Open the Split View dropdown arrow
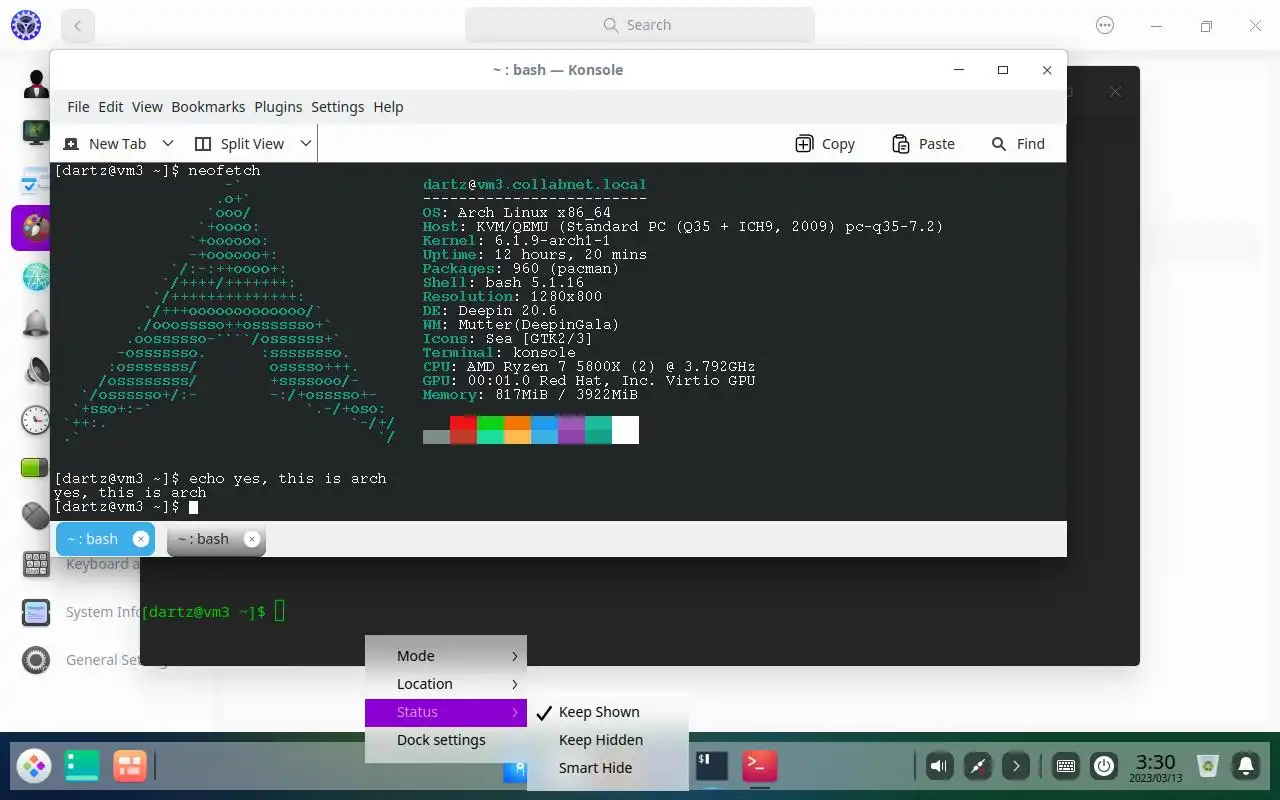This screenshot has width=1280, height=800. tap(306, 144)
